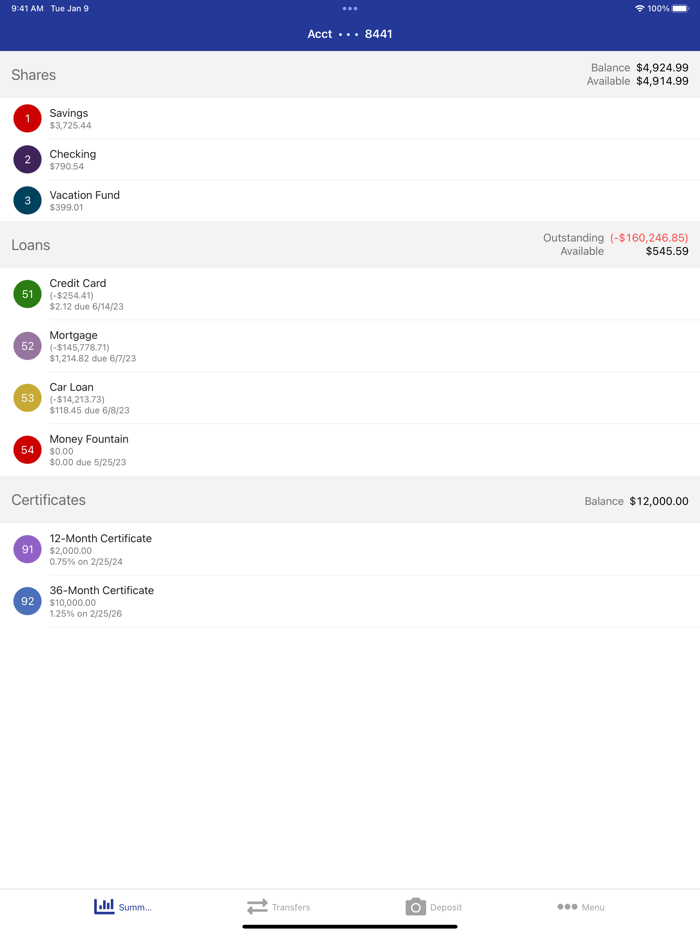The height and width of the screenshot is (934, 700).
Task: View the Checking account row
Action: coord(350,160)
